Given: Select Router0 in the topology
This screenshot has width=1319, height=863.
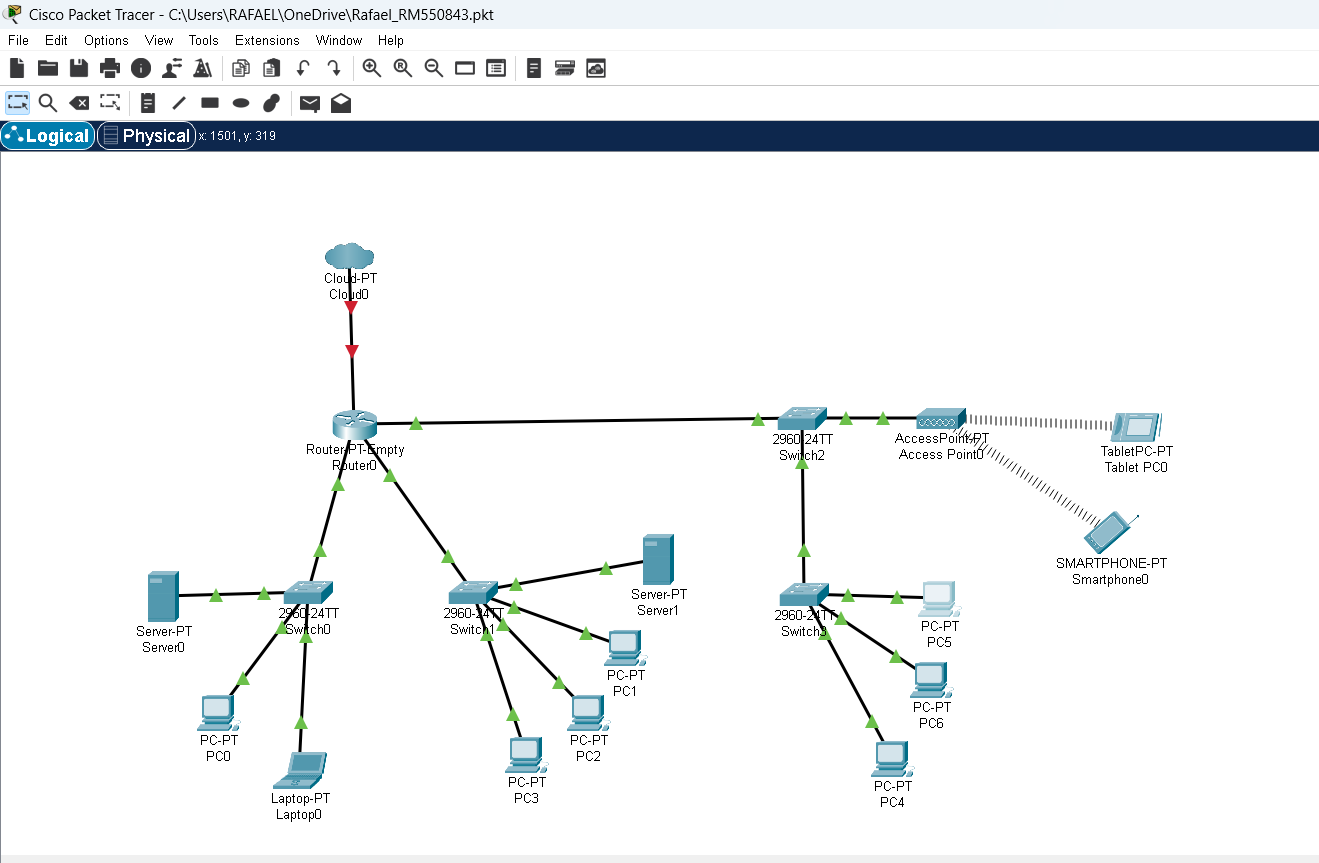Looking at the screenshot, I should point(353,425).
